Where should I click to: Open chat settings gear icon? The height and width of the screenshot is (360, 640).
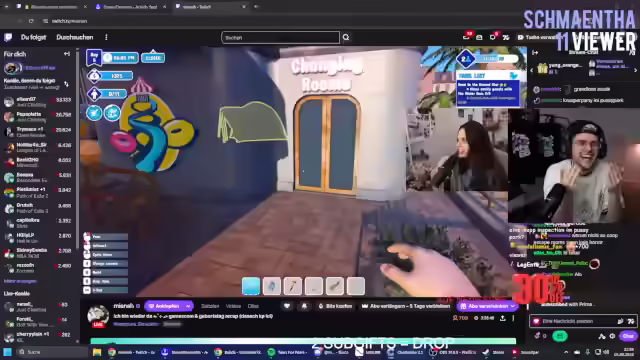[x=612, y=336]
